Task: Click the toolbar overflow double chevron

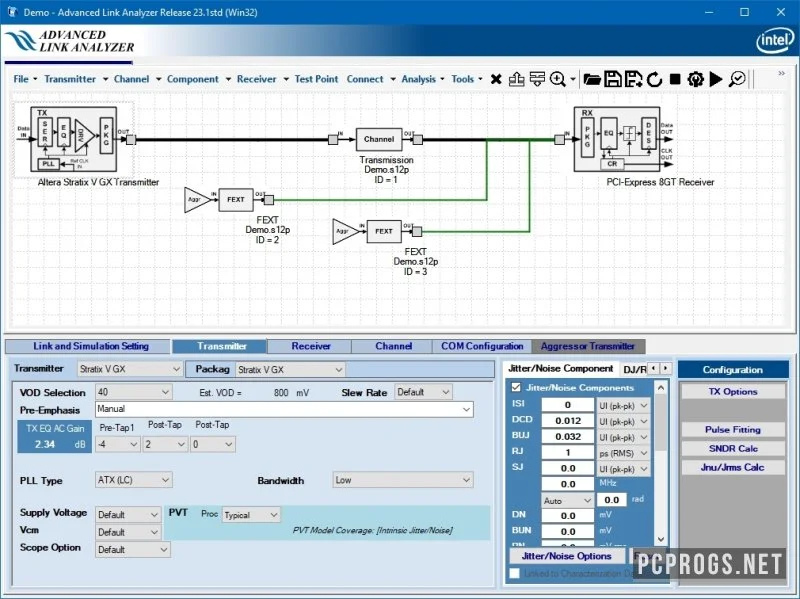Action: [x=781, y=73]
